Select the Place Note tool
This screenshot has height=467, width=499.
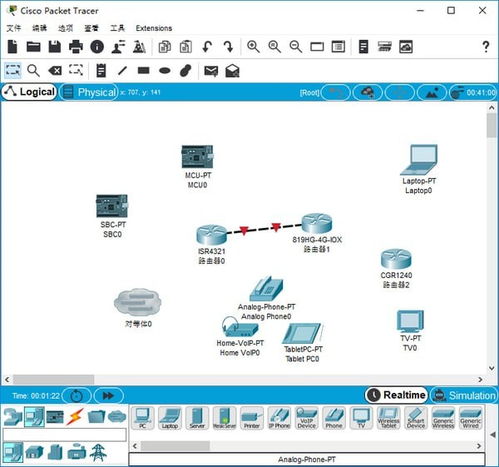[x=101, y=71]
